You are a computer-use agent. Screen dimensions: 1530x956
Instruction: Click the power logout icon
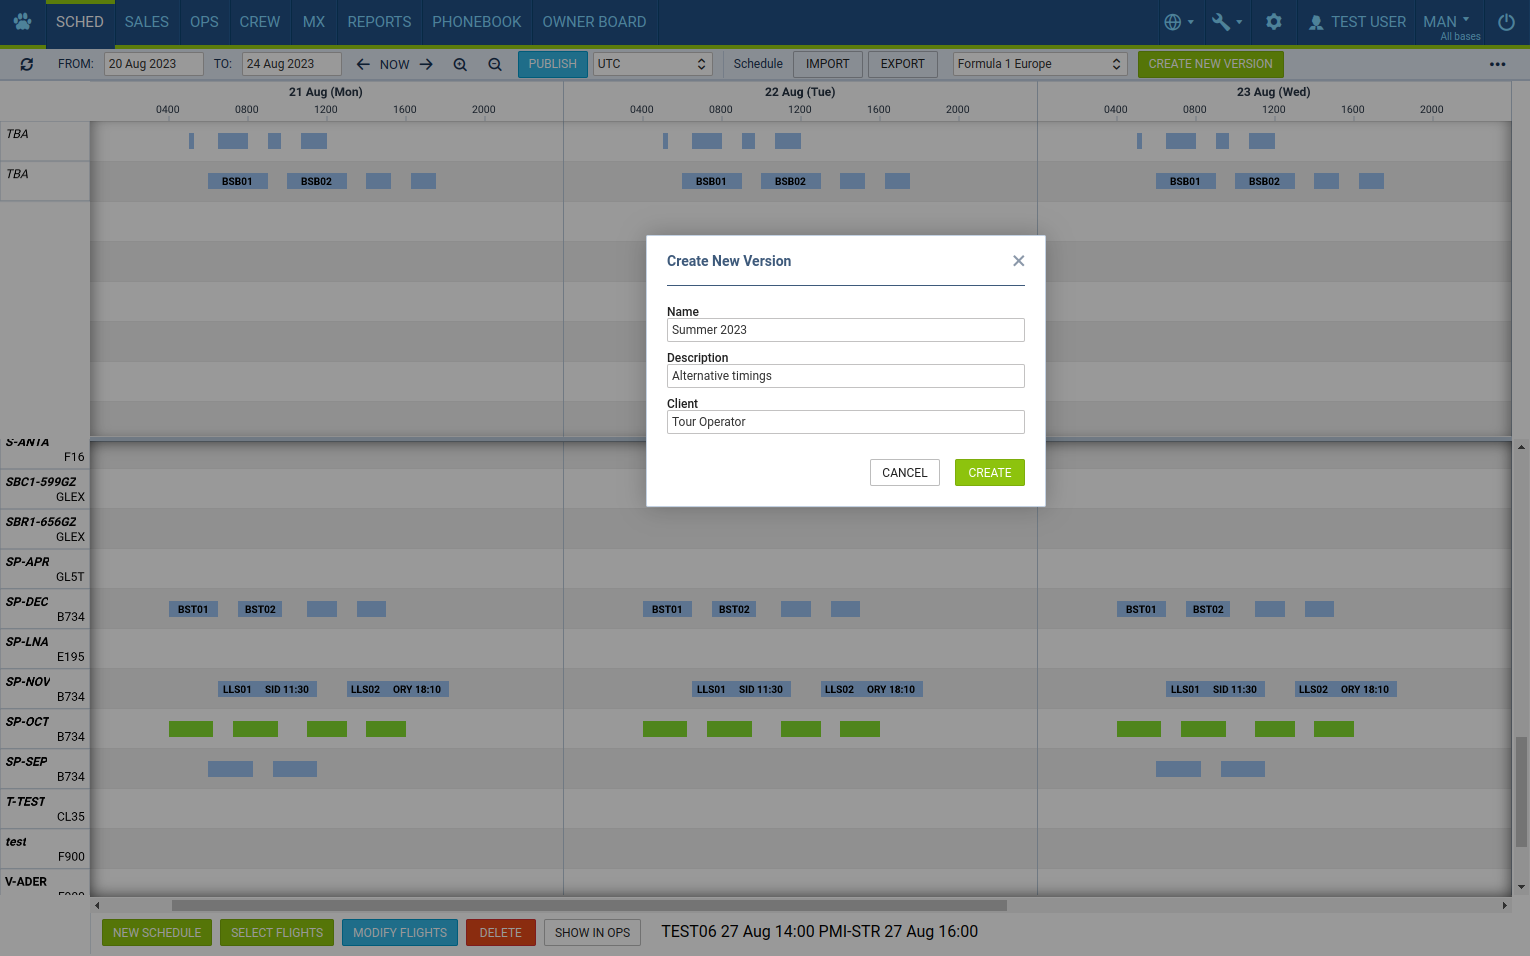(1506, 22)
